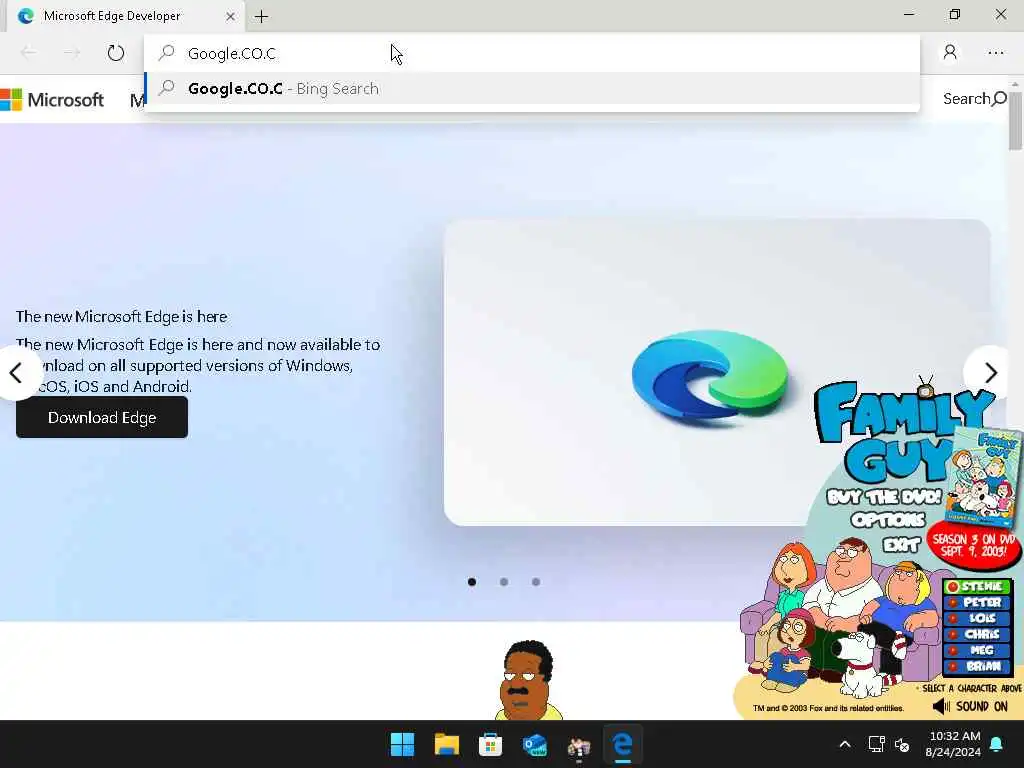Click the muted volume tray icon
Viewport: 1024px width, 768px height.
[x=902, y=744]
